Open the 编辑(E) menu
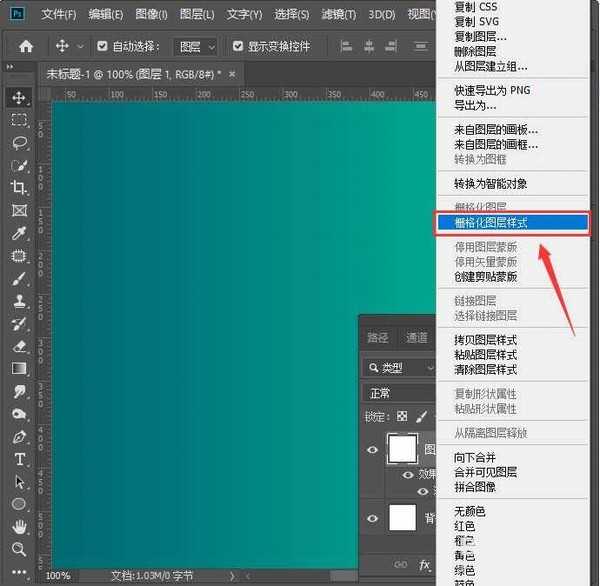Screen dimensions: 600x586 click(x=105, y=14)
